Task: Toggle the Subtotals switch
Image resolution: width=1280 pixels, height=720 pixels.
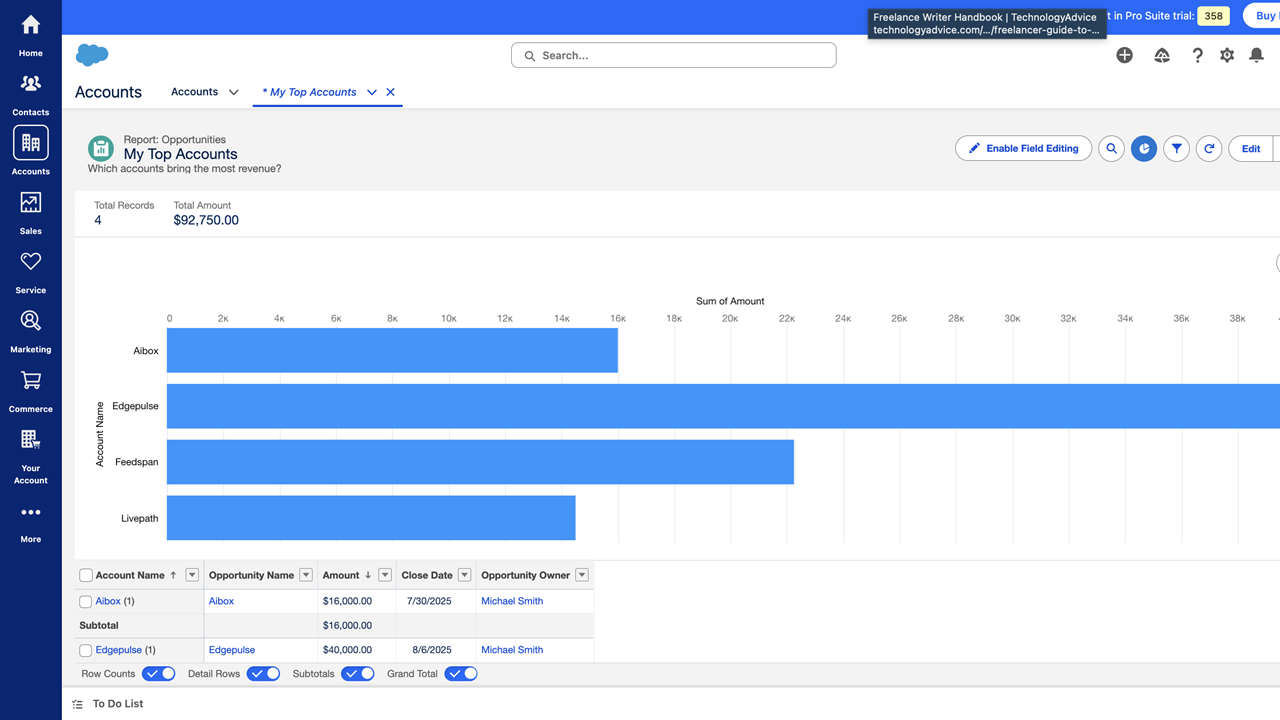Action: tap(358, 674)
